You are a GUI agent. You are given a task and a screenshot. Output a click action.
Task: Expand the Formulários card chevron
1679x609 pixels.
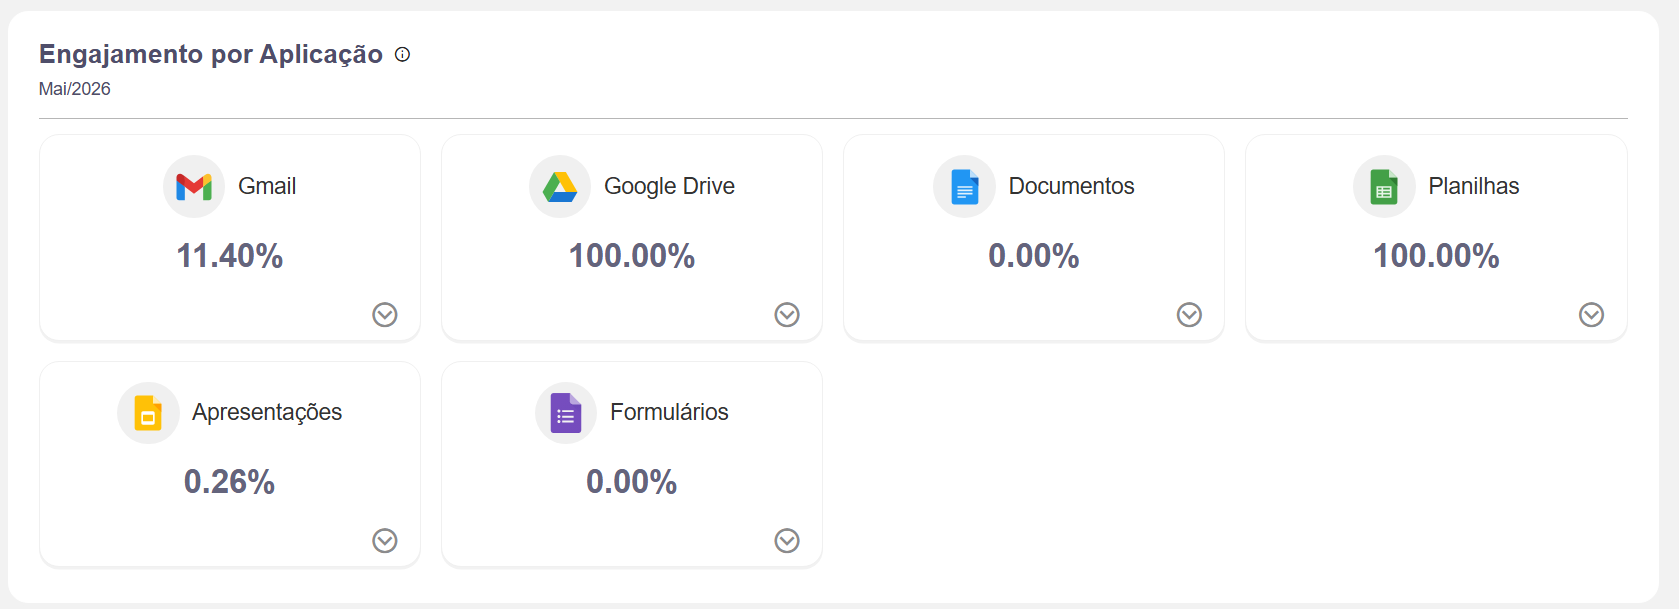787,541
